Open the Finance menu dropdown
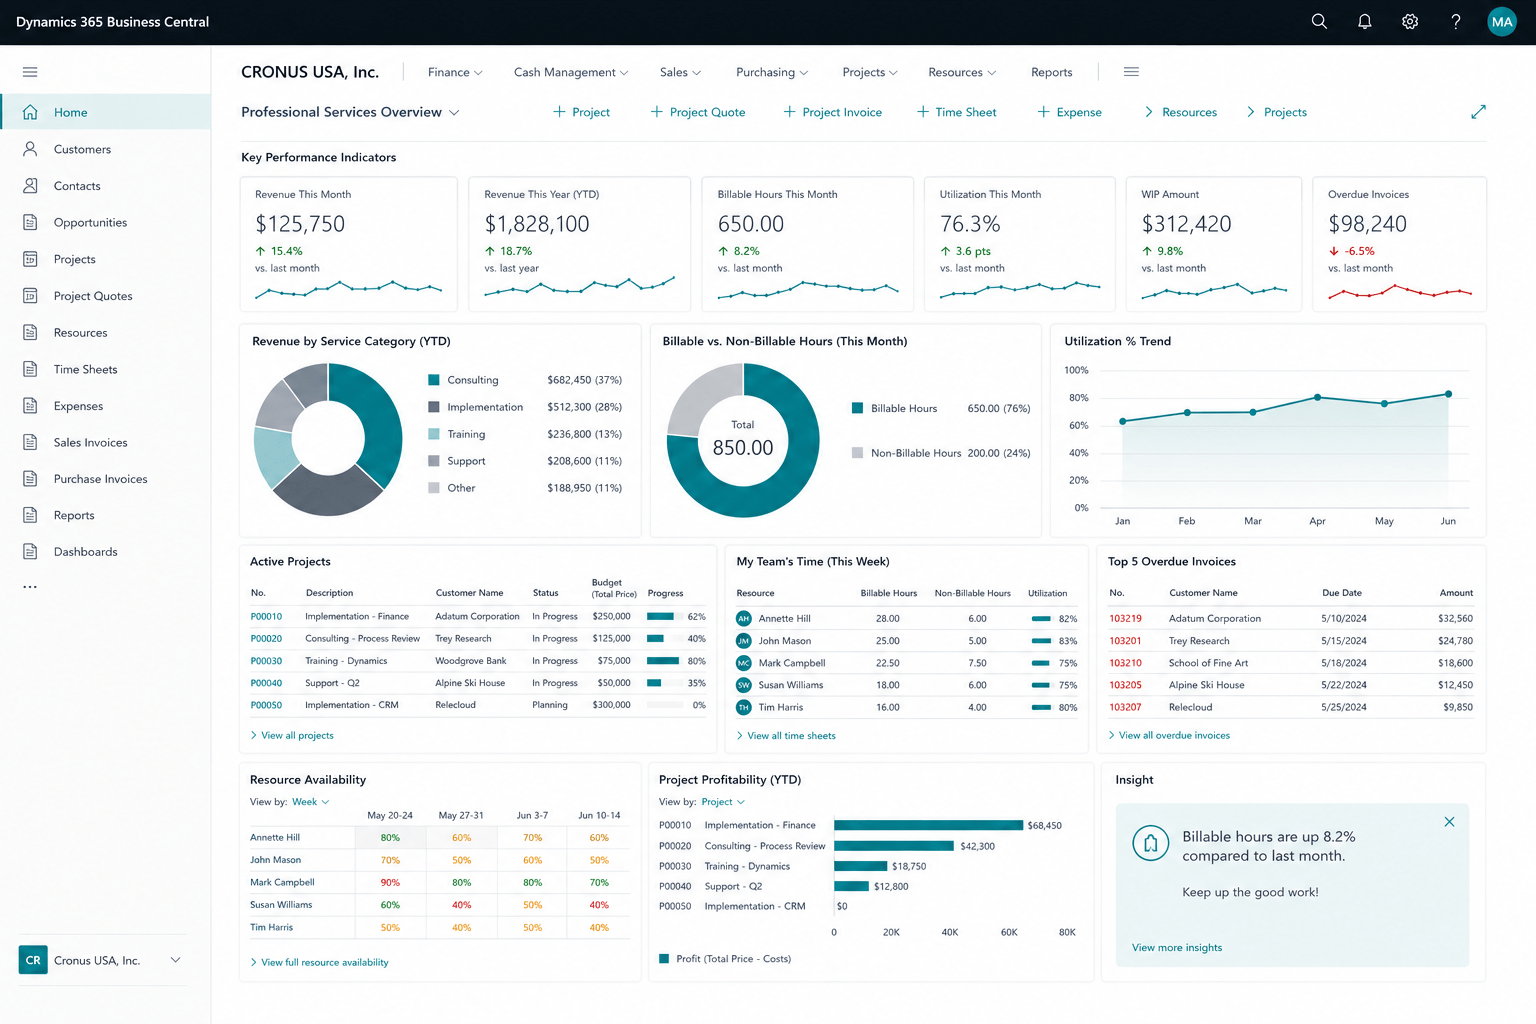1536x1024 pixels. (455, 72)
